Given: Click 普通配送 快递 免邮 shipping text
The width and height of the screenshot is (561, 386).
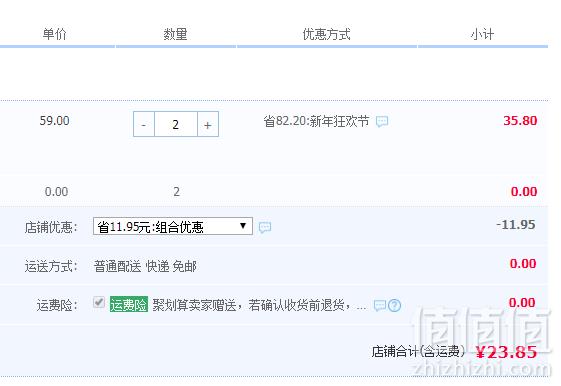Looking at the screenshot, I should click(x=145, y=266).
